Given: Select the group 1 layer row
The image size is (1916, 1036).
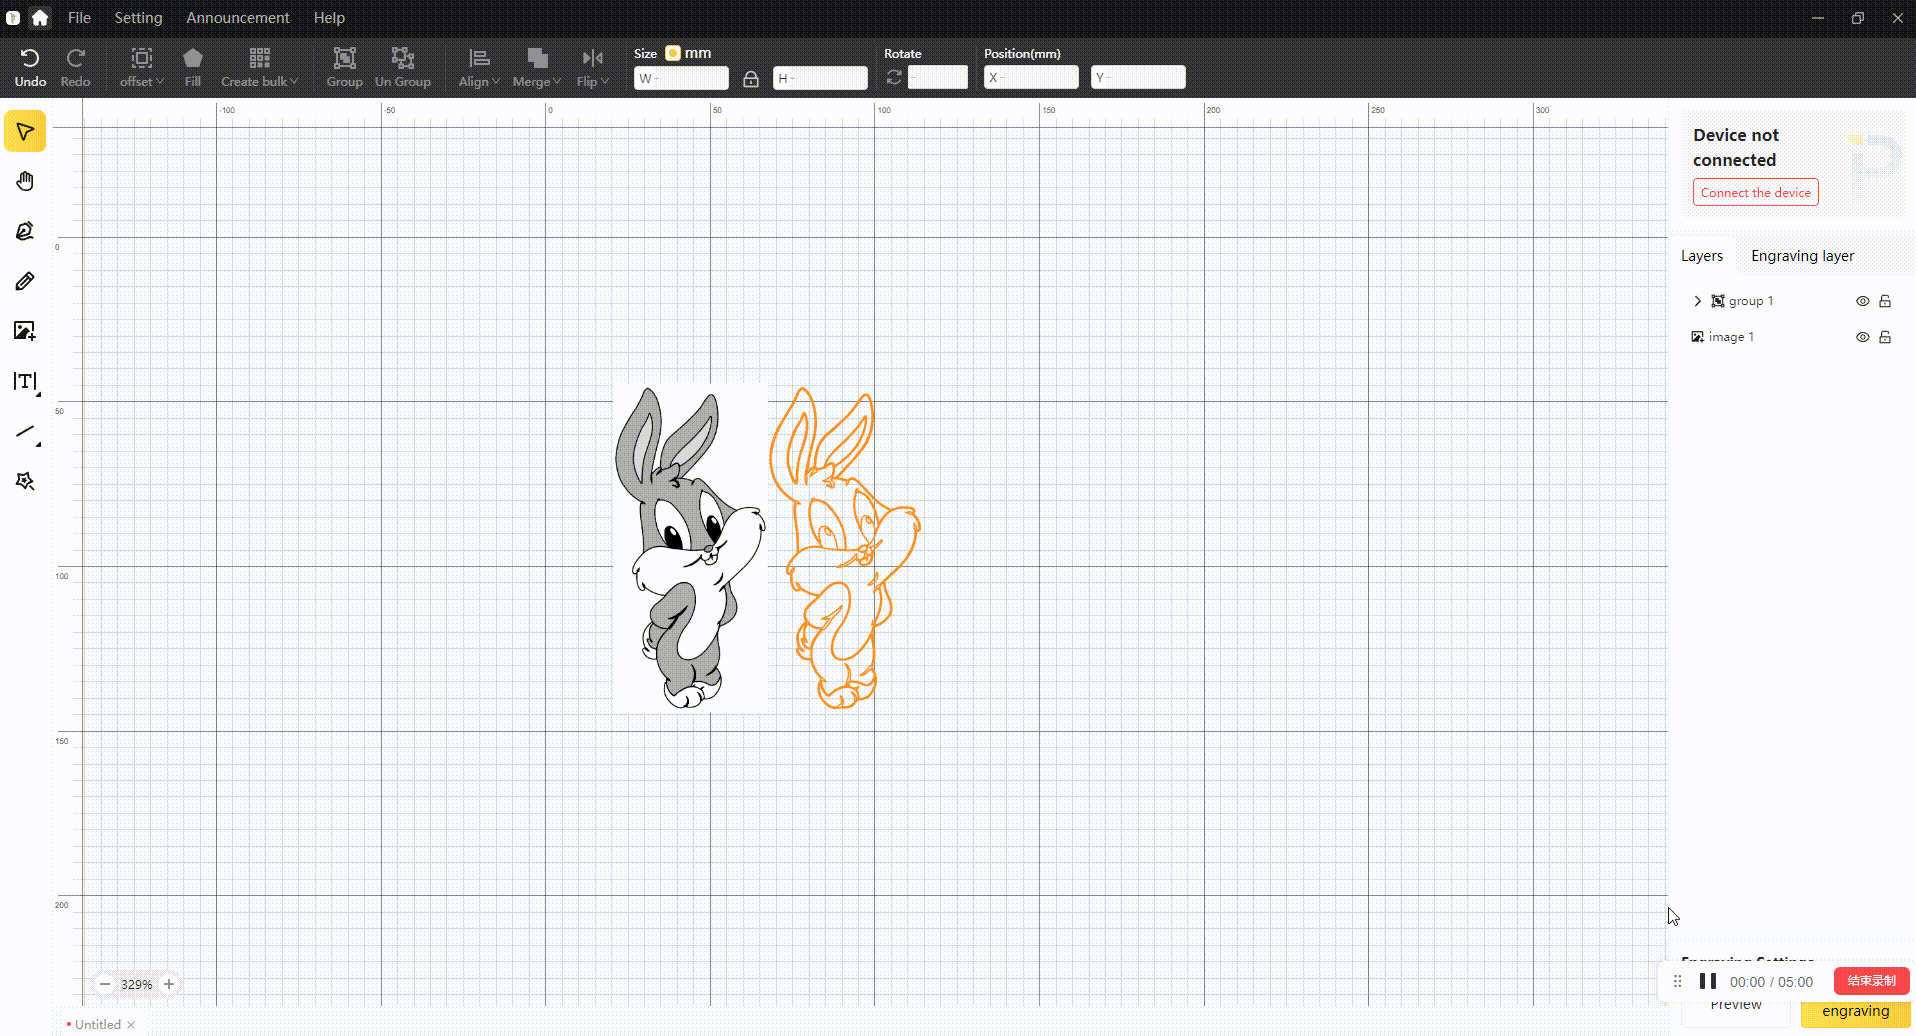Looking at the screenshot, I should point(1791,301).
